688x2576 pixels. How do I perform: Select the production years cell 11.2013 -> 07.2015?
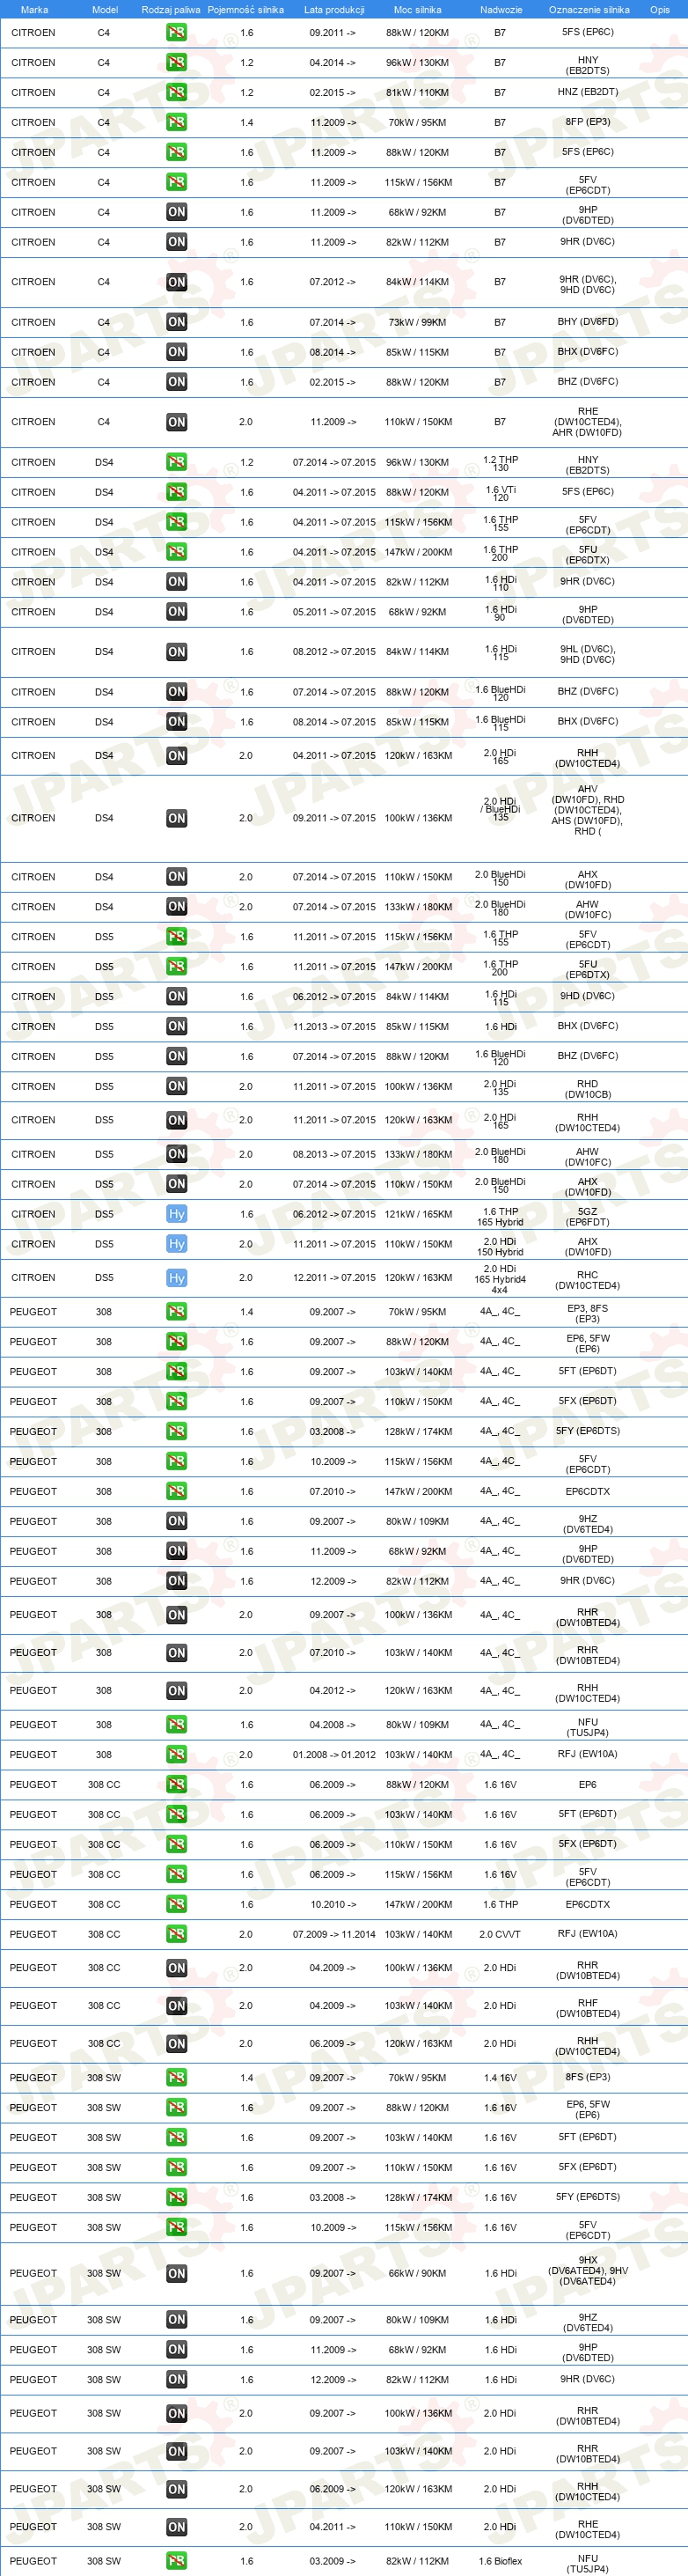(x=334, y=1026)
